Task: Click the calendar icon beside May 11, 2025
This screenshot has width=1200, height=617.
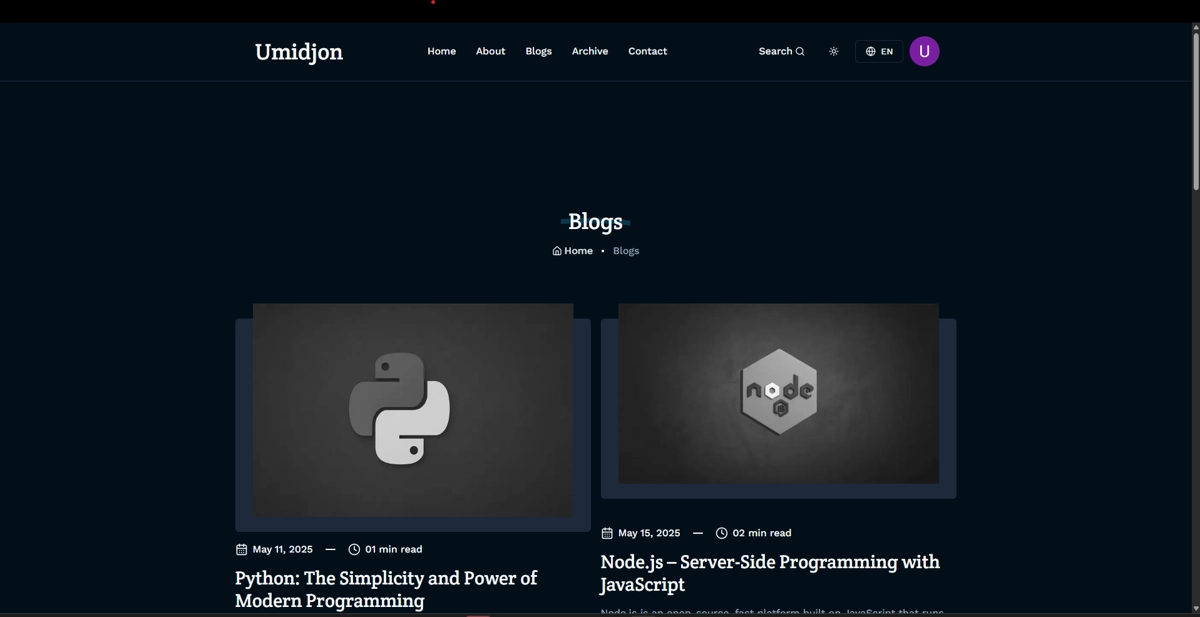Action: tap(241, 549)
